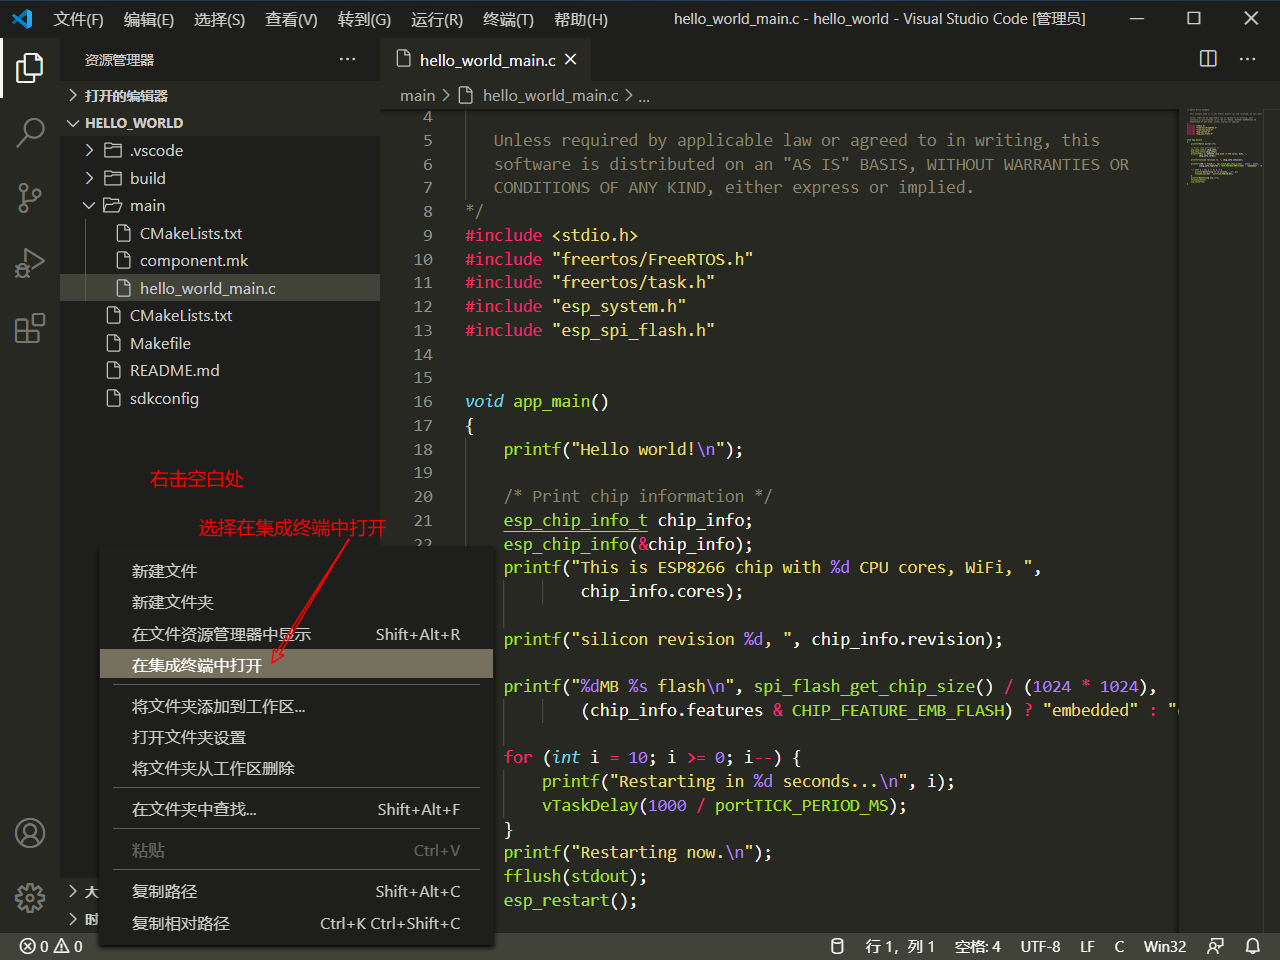This screenshot has width=1280, height=960.
Task: Close the hello_world_main.c tab
Action: pos(571,60)
